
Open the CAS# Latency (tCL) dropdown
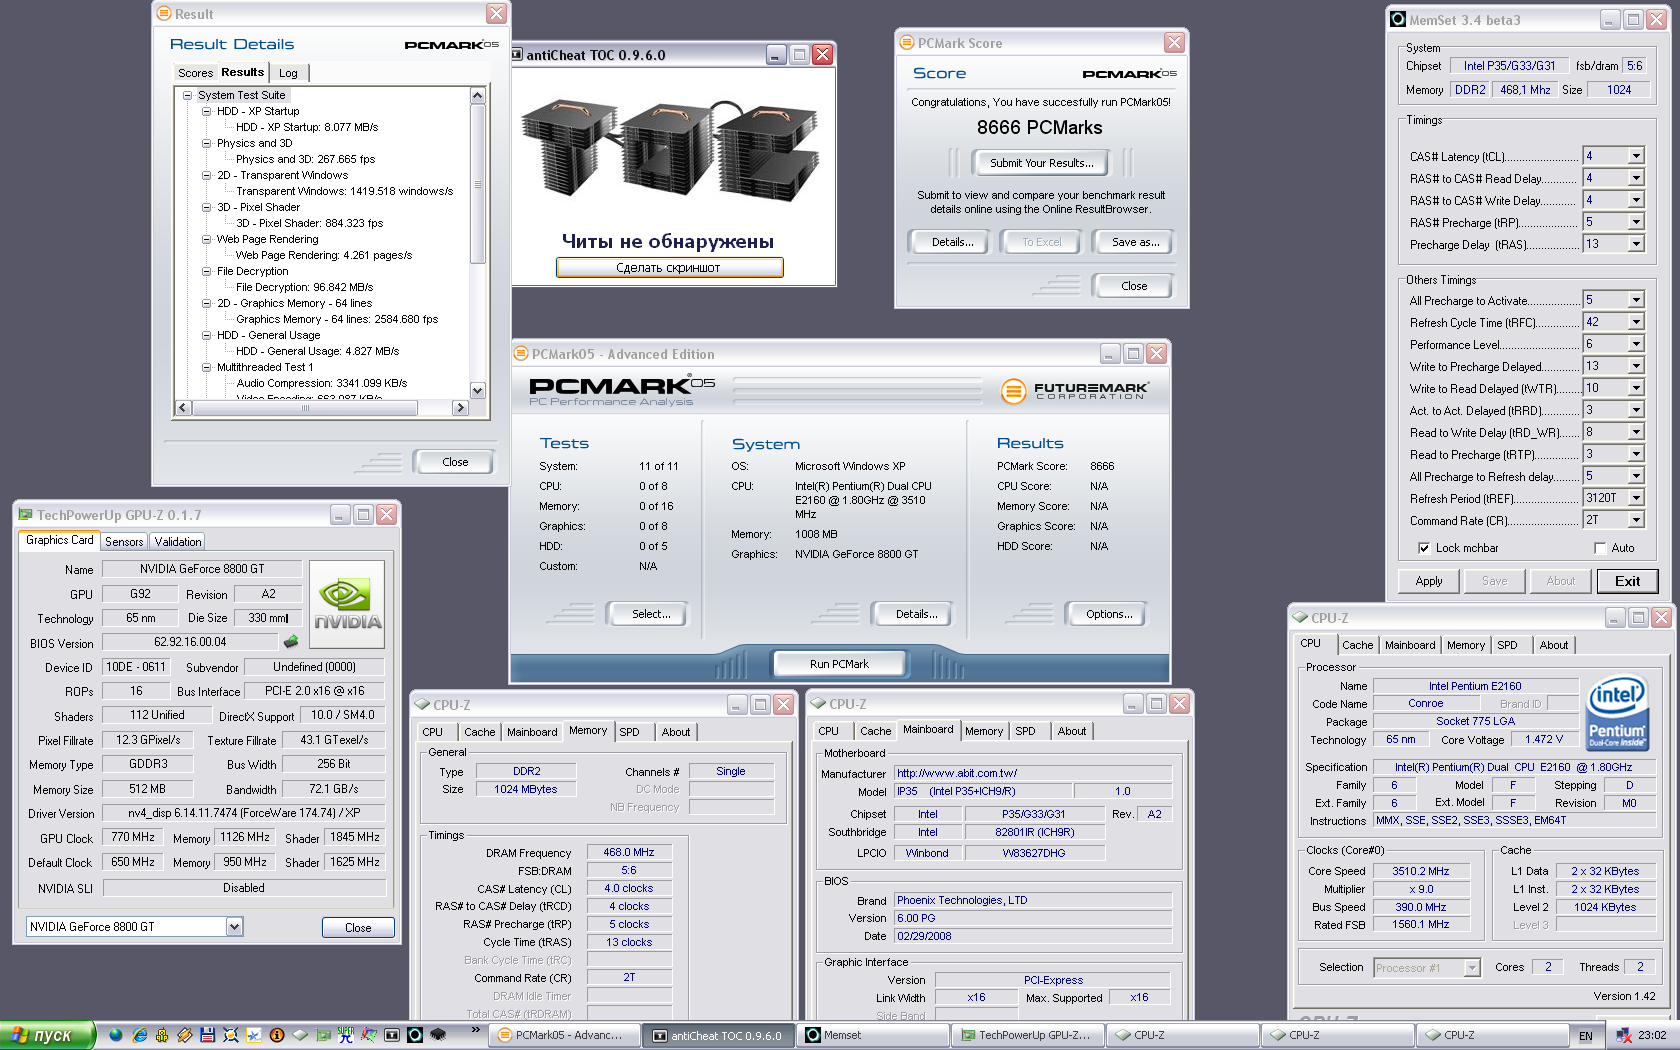pyautogui.click(x=1636, y=156)
